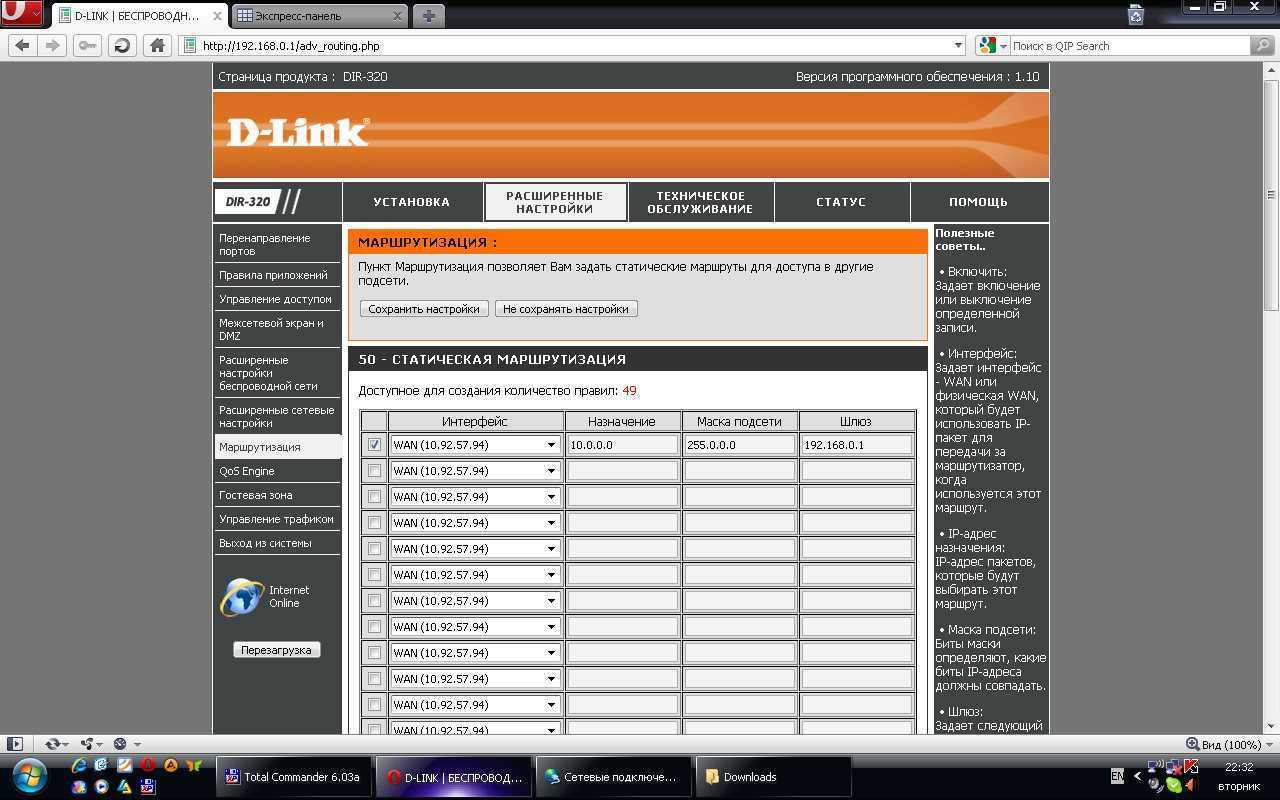1280x800 pixels.
Task: Open Гостевая зона sidebar link
Action: pos(256,495)
